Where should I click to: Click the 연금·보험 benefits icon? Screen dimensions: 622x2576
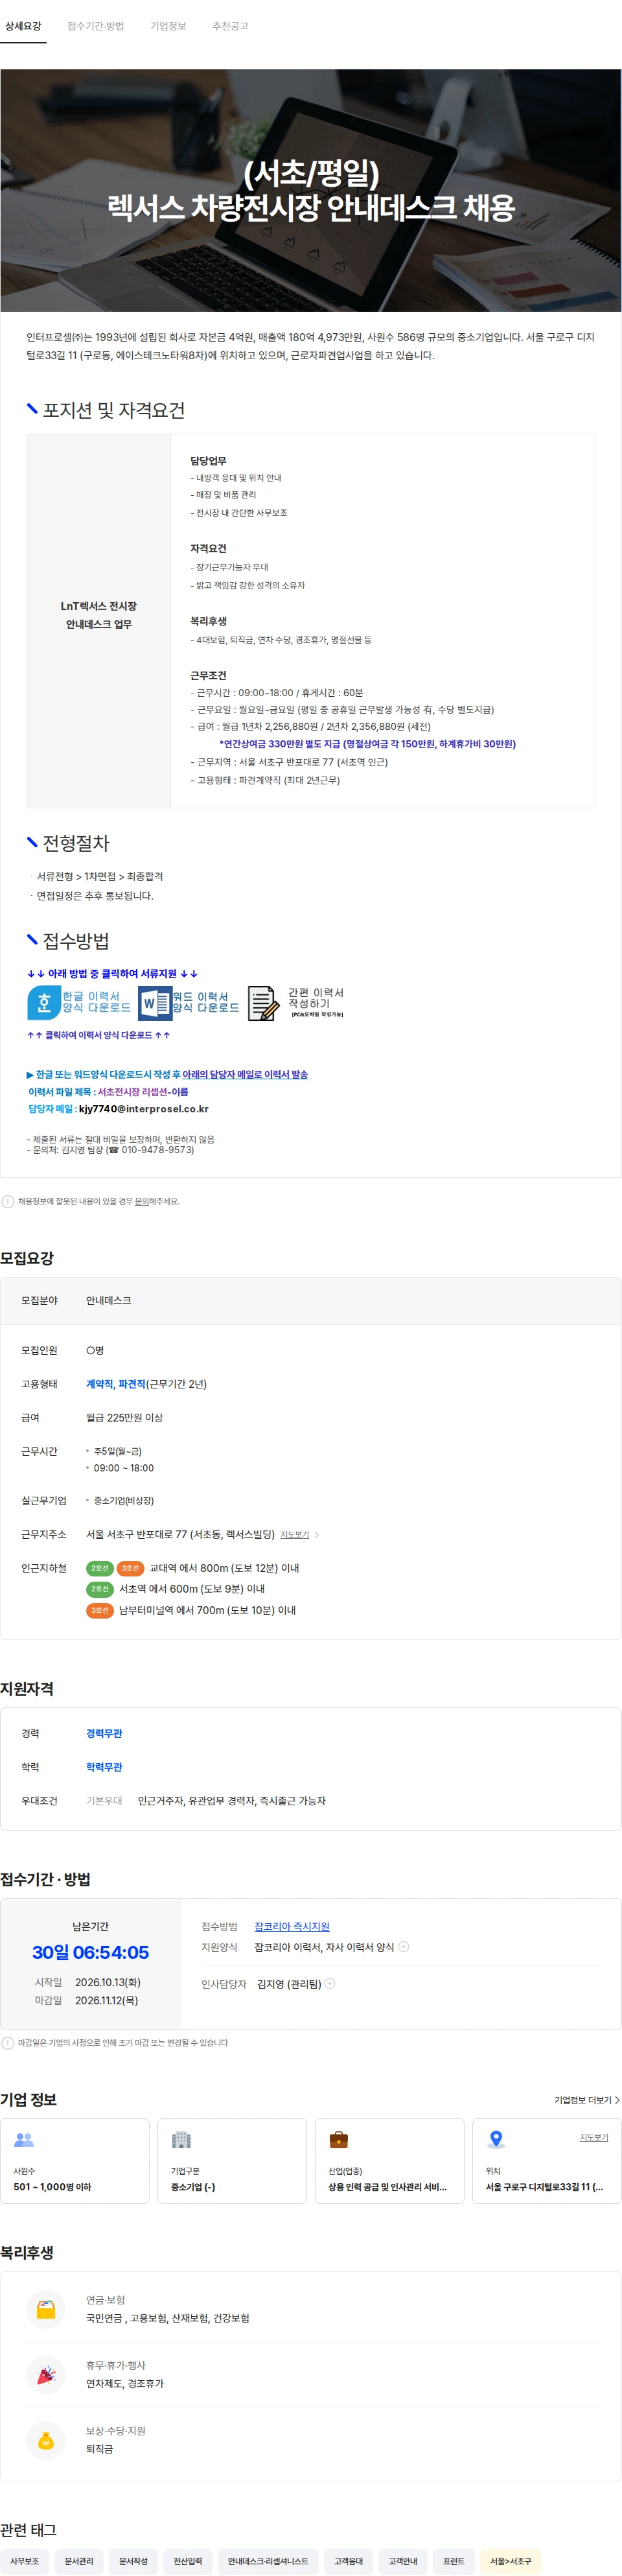click(46, 2309)
